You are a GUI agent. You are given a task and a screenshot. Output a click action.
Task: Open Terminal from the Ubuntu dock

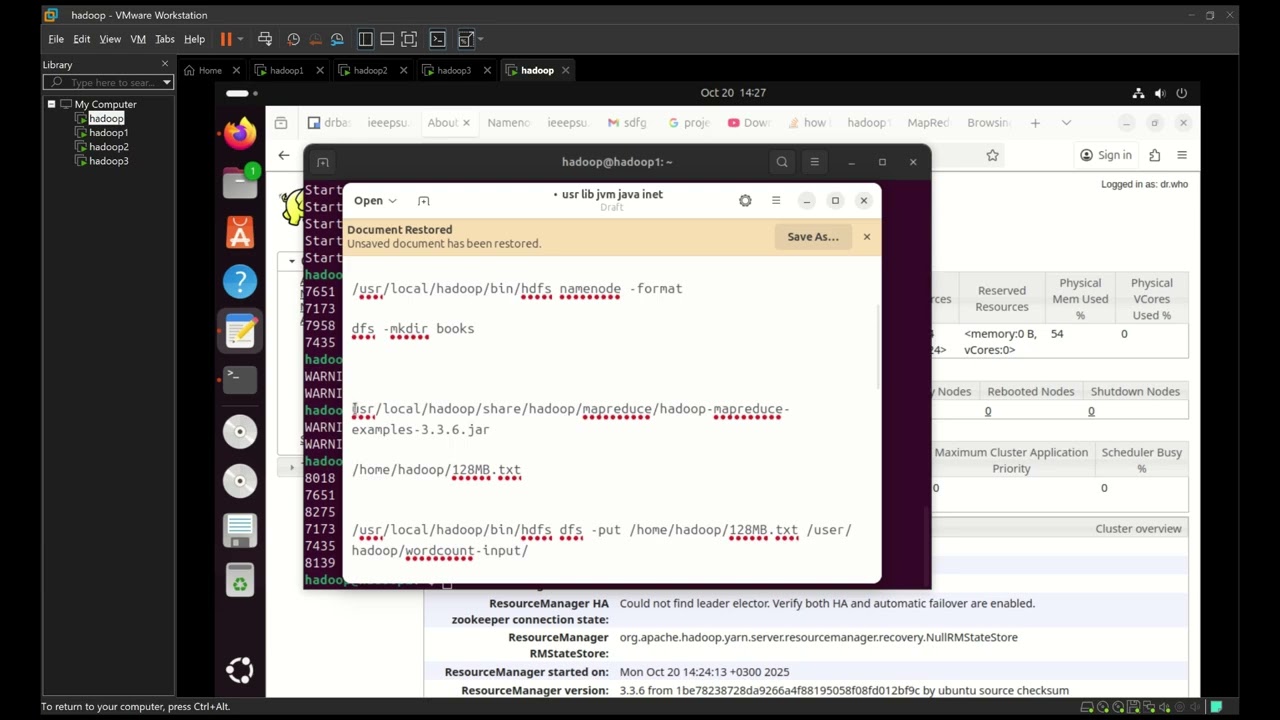[x=240, y=379]
